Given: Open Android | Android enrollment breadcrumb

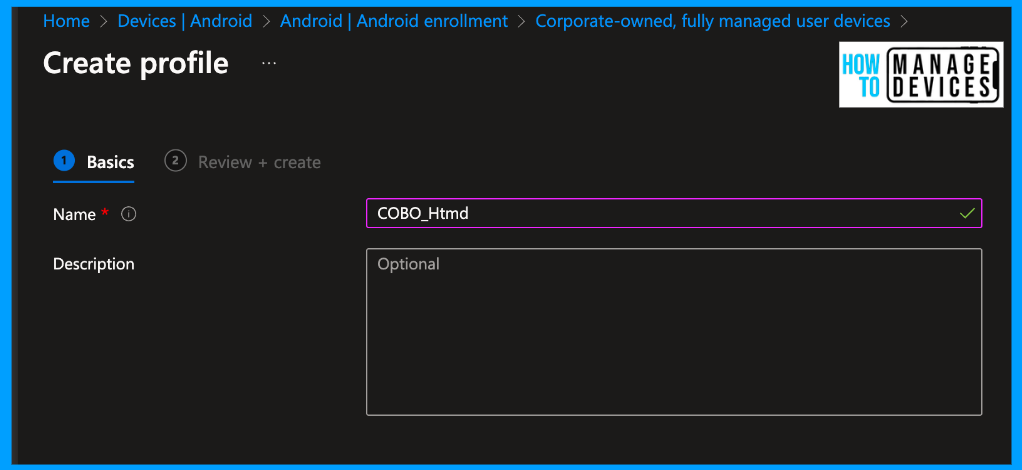Looking at the screenshot, I should point(394,21).
